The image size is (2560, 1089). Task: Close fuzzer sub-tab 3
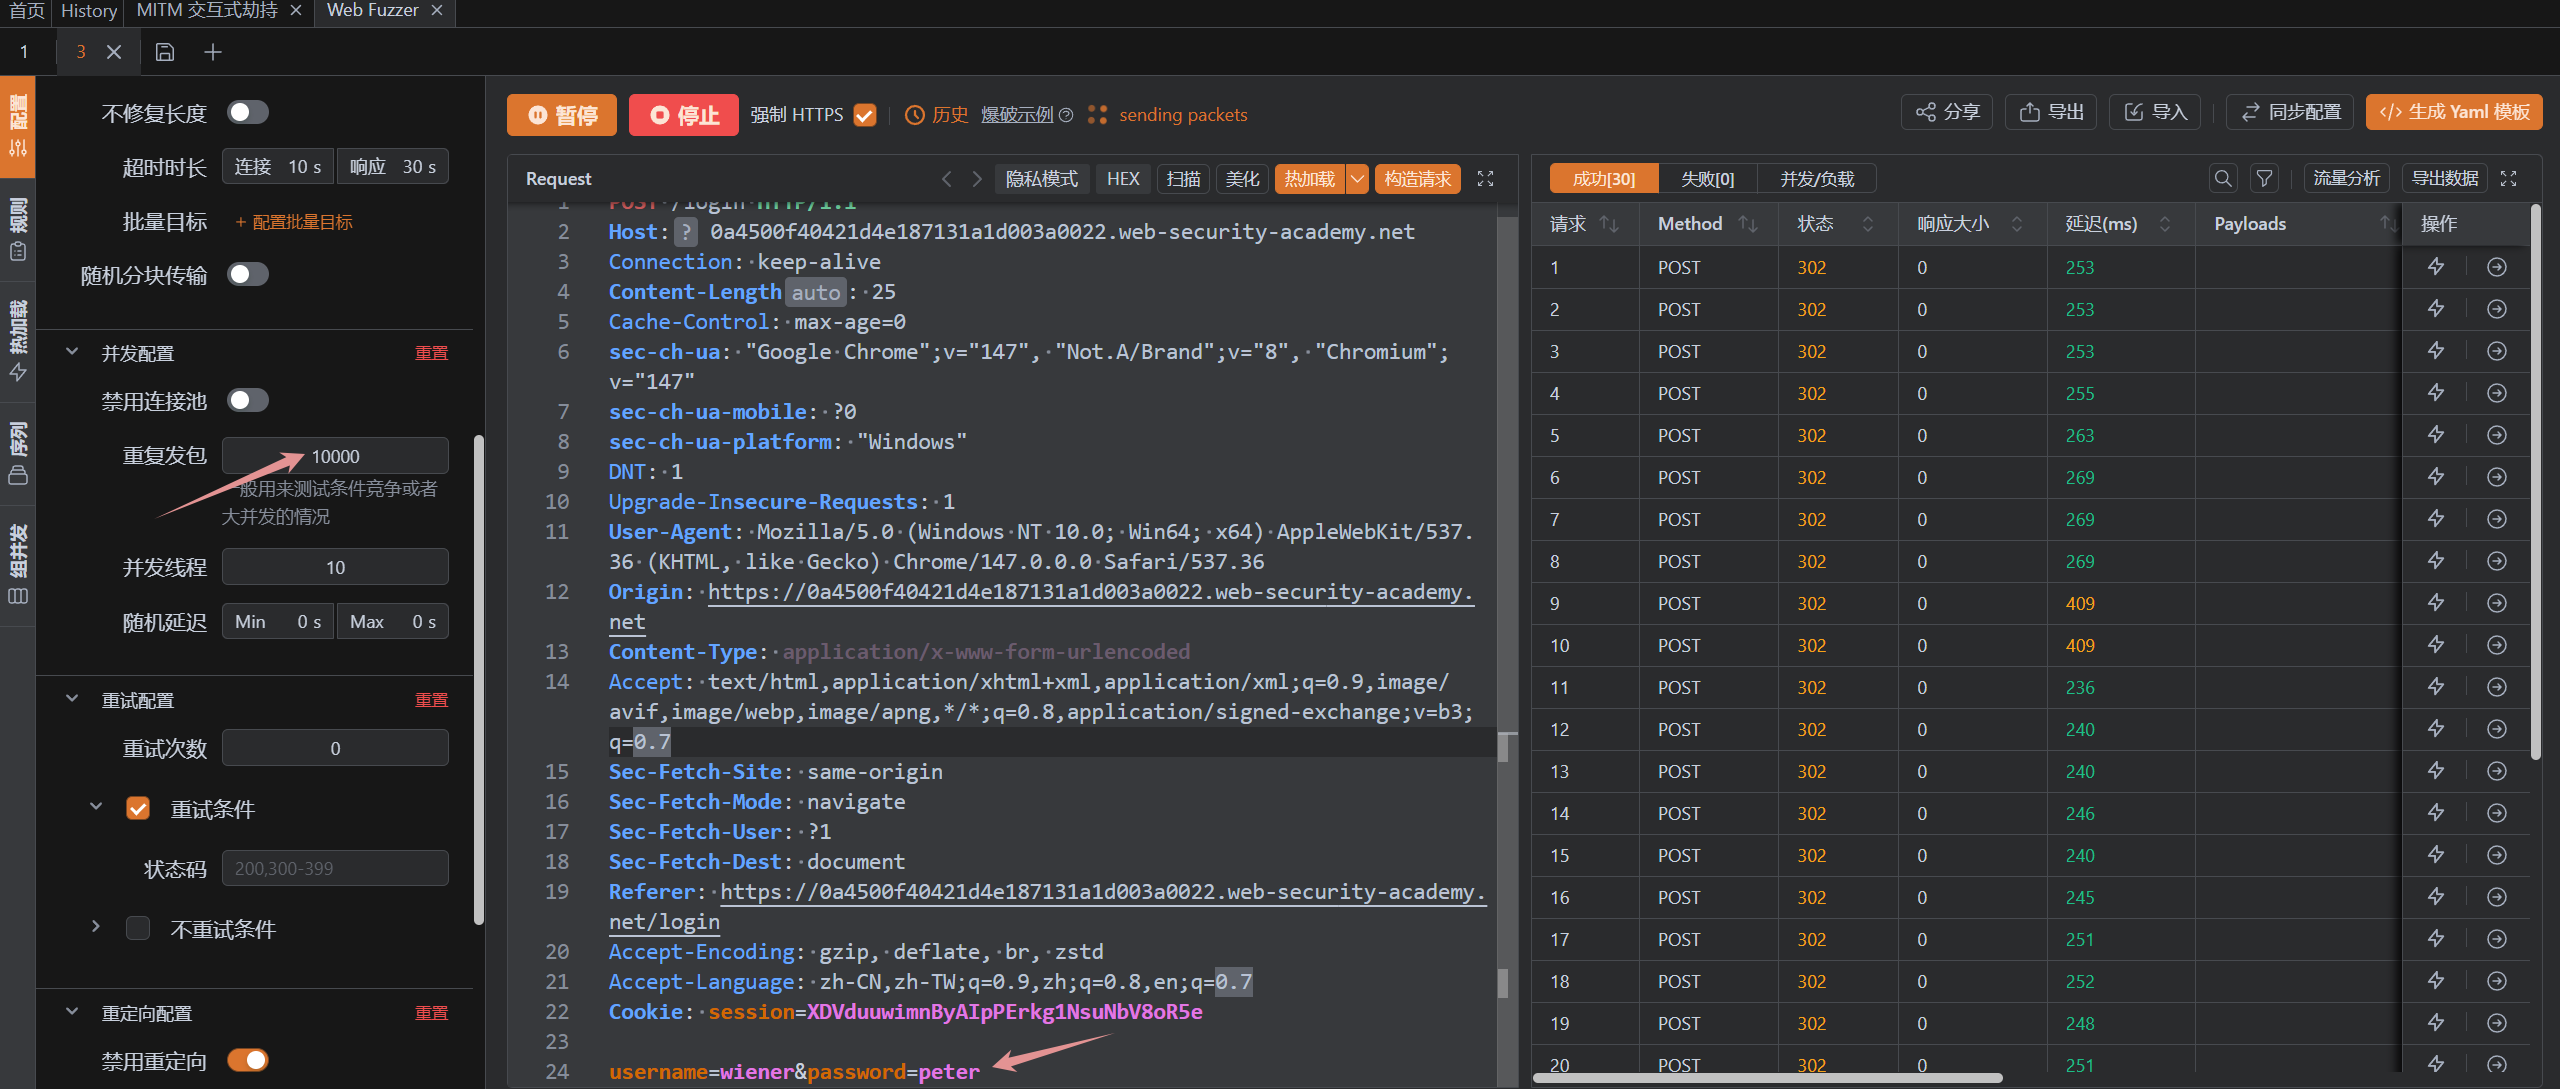(x=114, y=52)
